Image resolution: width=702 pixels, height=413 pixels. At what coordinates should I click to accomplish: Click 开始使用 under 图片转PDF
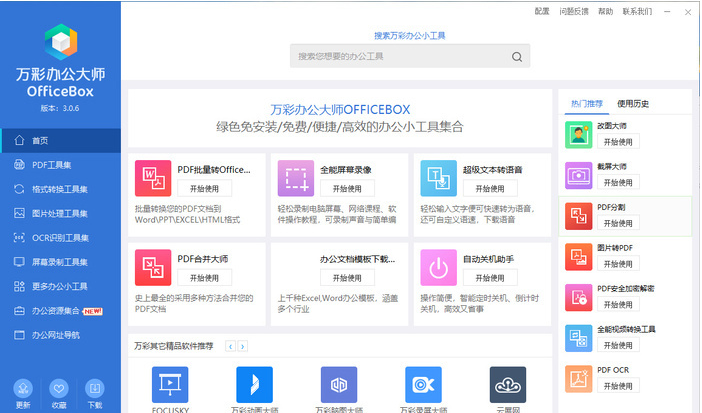click(x=618, y=264)
